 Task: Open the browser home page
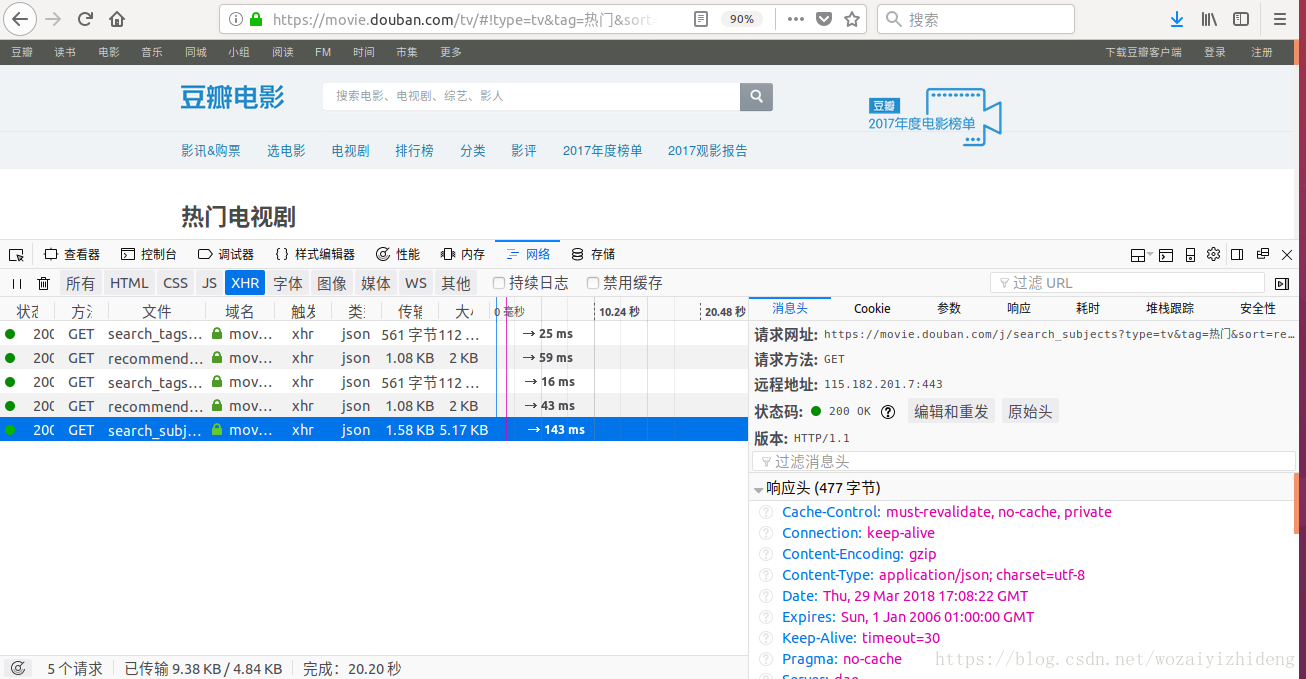pos(117,19)
